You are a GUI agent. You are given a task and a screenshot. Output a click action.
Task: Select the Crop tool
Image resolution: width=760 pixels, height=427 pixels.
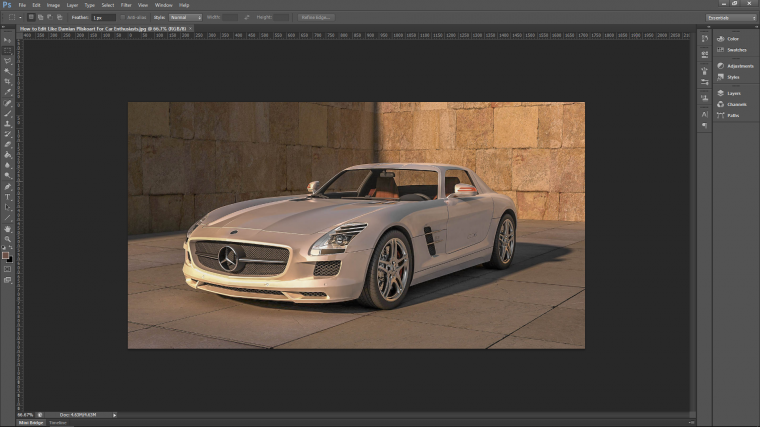(7, 82)
